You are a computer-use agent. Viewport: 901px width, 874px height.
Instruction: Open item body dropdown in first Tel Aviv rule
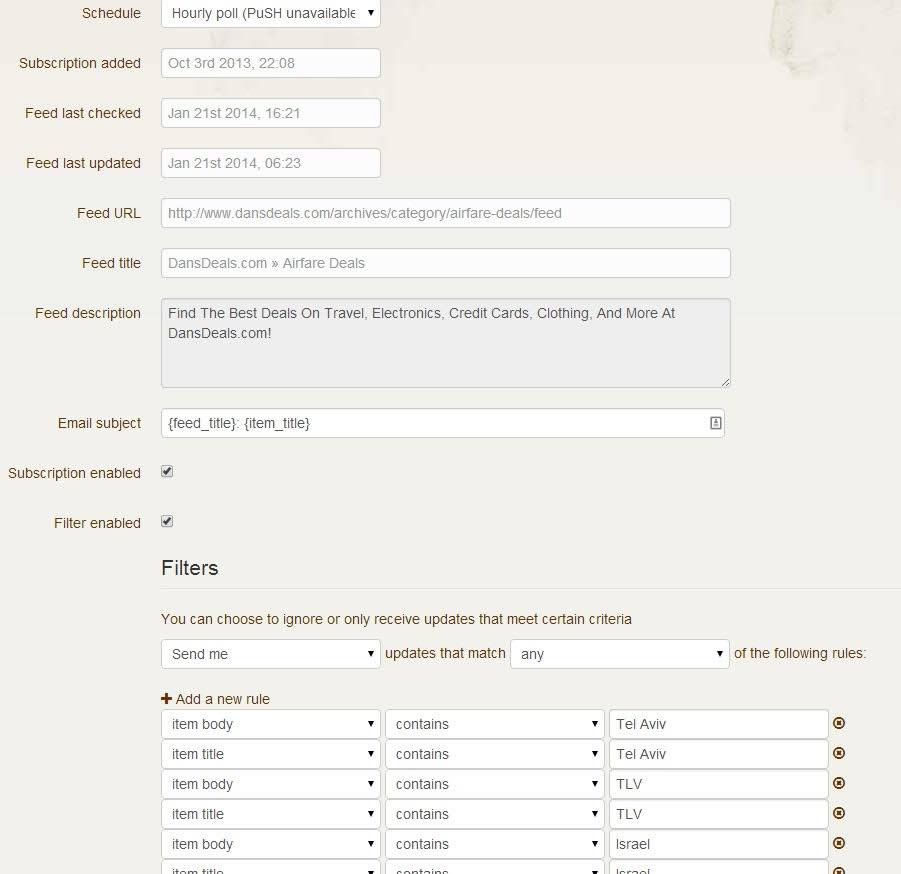271,724
